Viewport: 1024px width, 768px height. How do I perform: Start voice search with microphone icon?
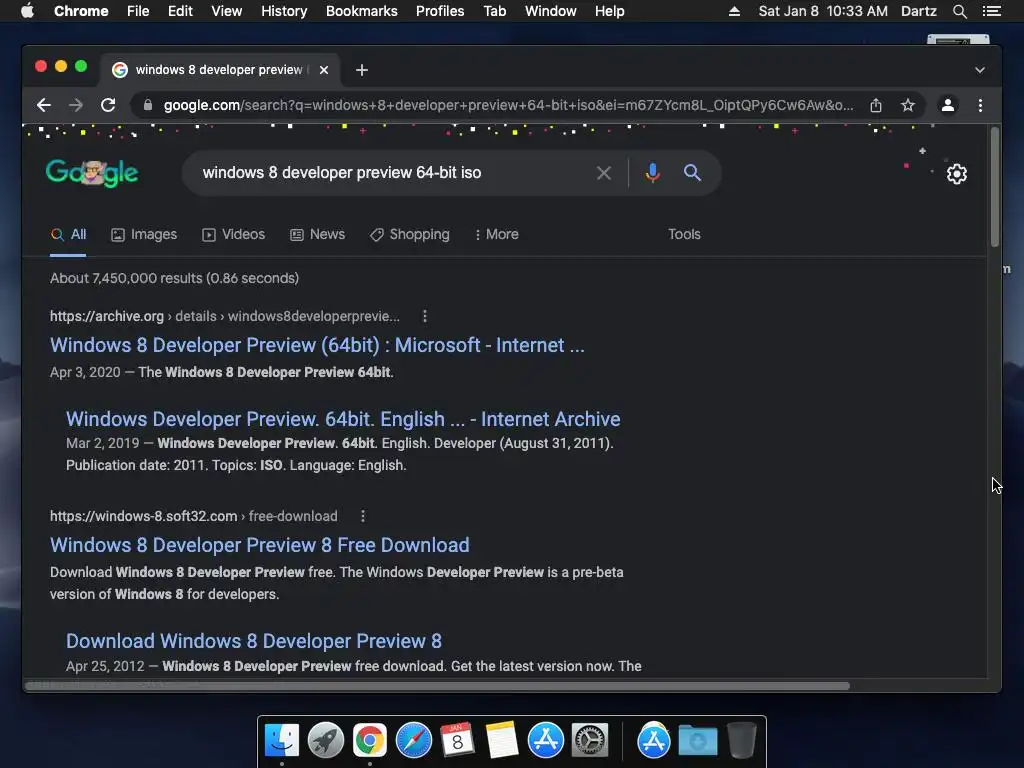coord(652,173)
